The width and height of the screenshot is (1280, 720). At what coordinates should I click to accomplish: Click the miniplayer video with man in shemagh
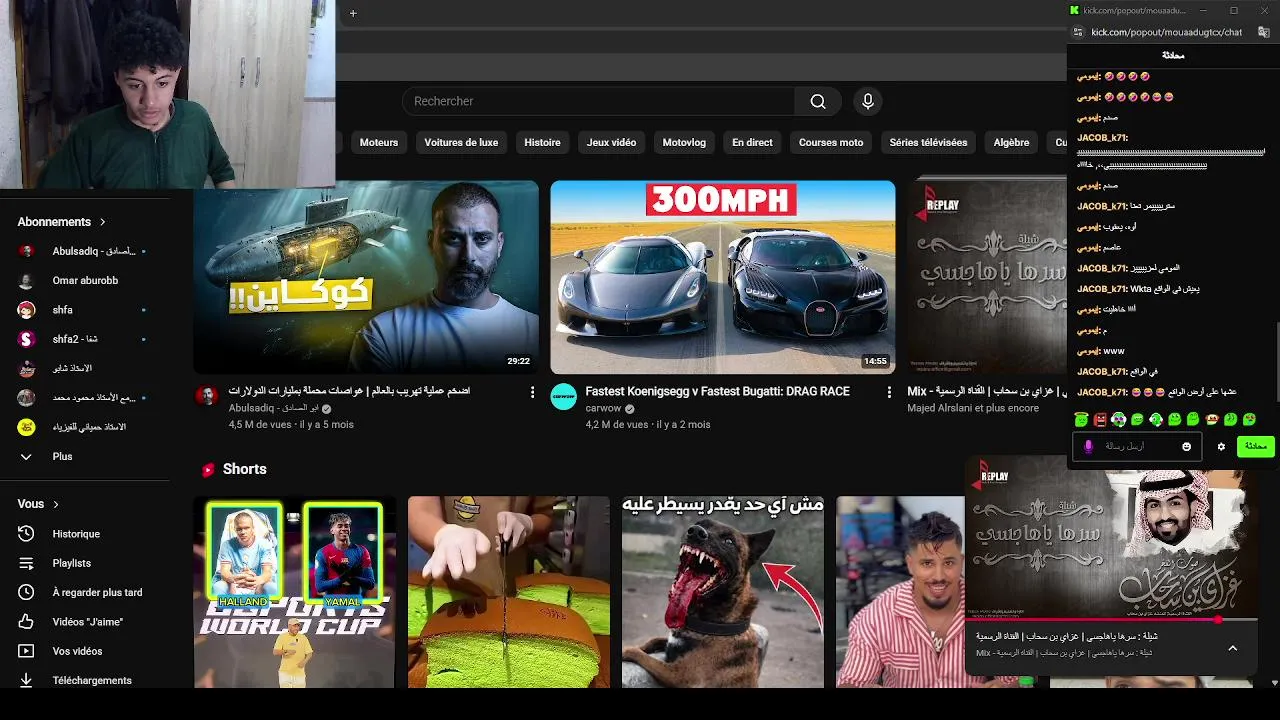tap(1110, 538)
